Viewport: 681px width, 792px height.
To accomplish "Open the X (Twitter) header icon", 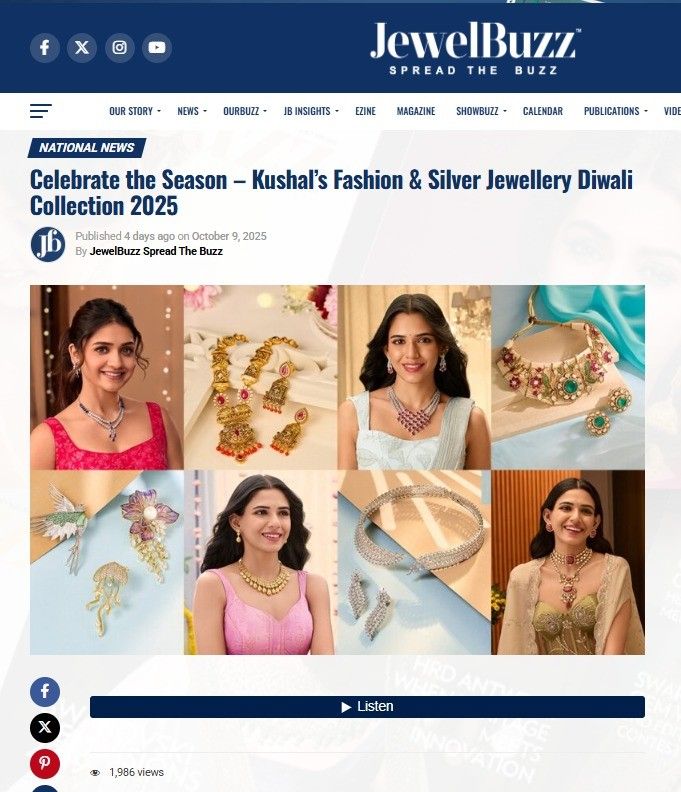I will tap(82, 47).
